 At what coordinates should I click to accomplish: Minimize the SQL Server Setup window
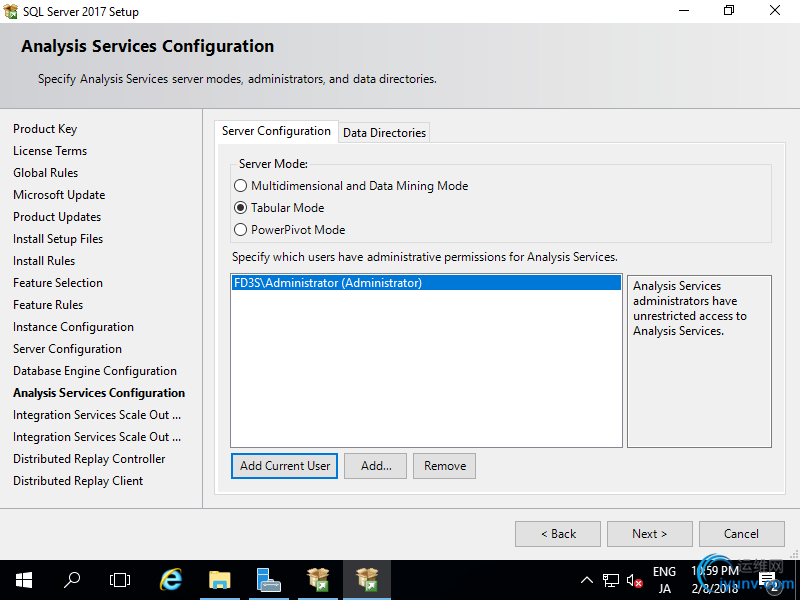684,11
